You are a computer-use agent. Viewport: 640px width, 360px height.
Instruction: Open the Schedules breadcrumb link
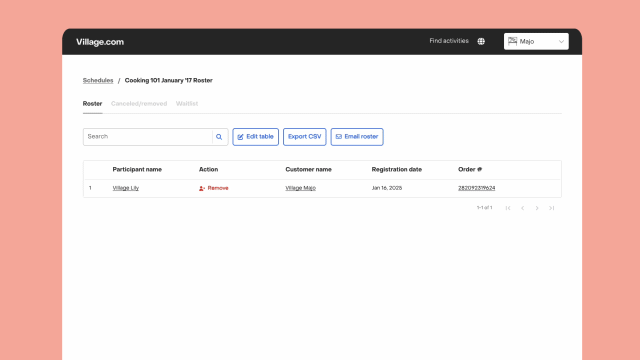tap(98, 80)
